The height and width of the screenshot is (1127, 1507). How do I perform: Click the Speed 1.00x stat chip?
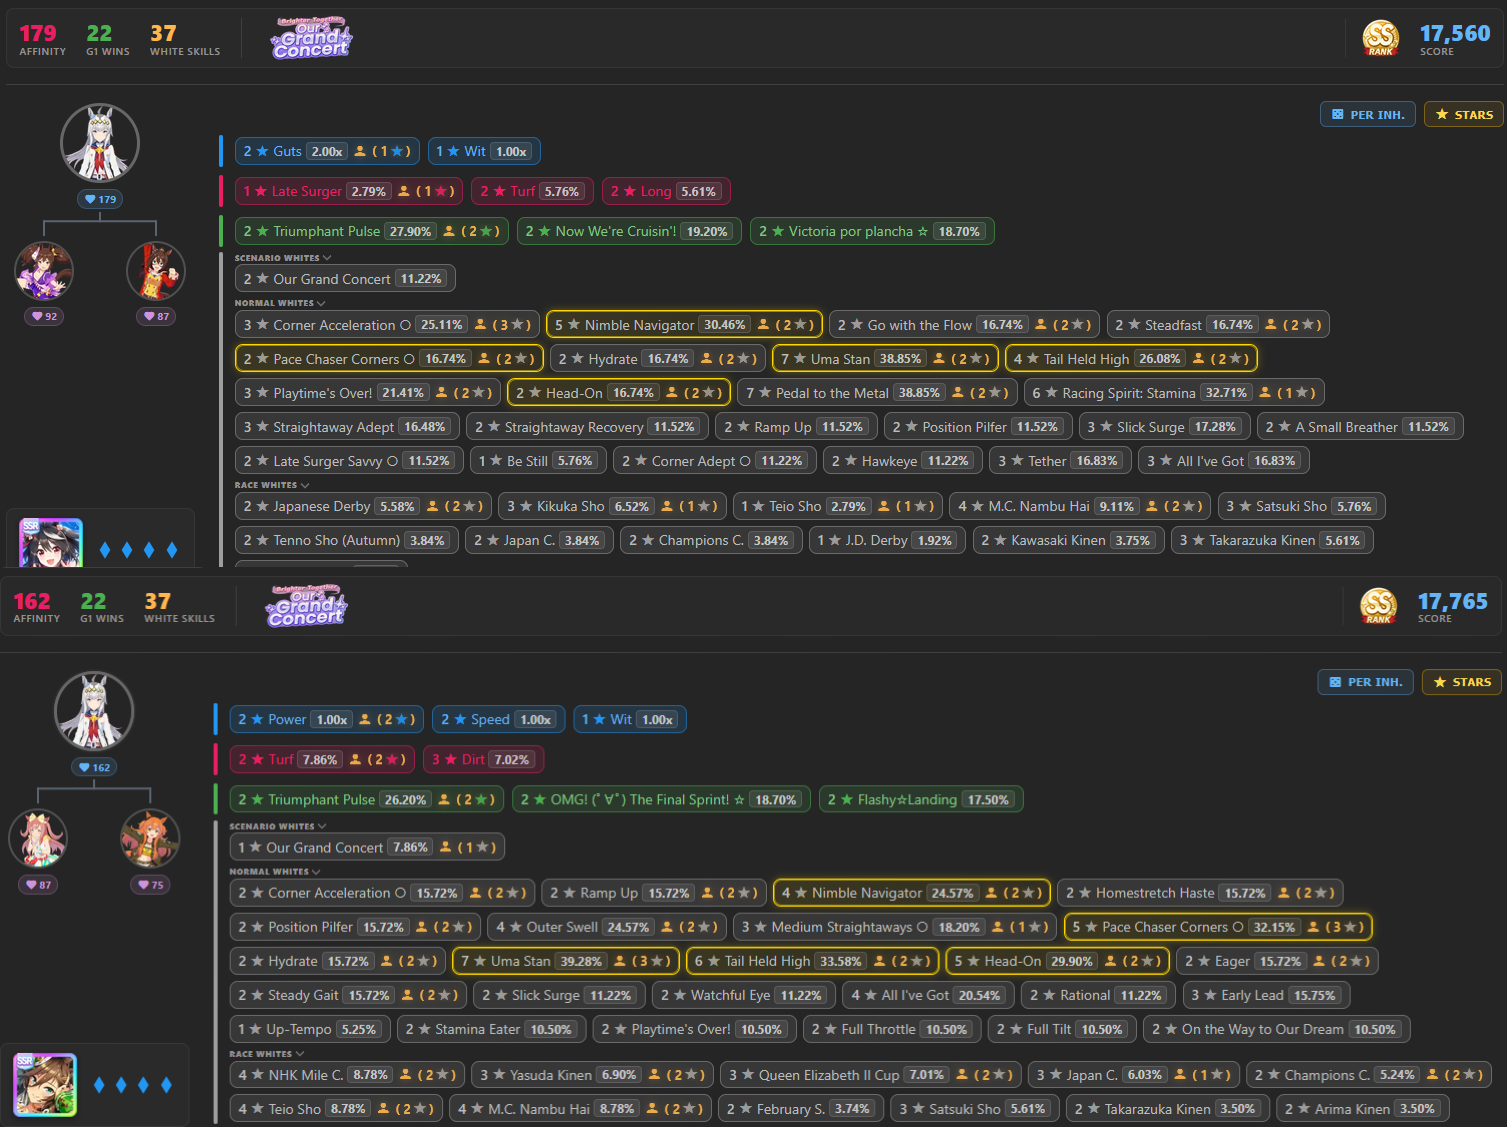tap(499, 719)
